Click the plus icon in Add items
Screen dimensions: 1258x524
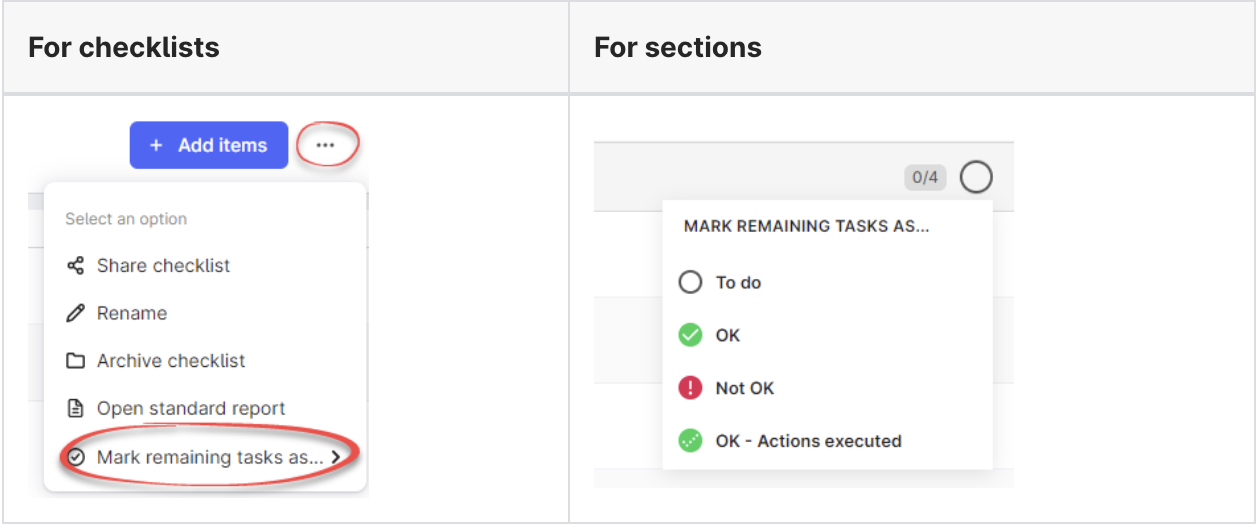tap(156, 145)
